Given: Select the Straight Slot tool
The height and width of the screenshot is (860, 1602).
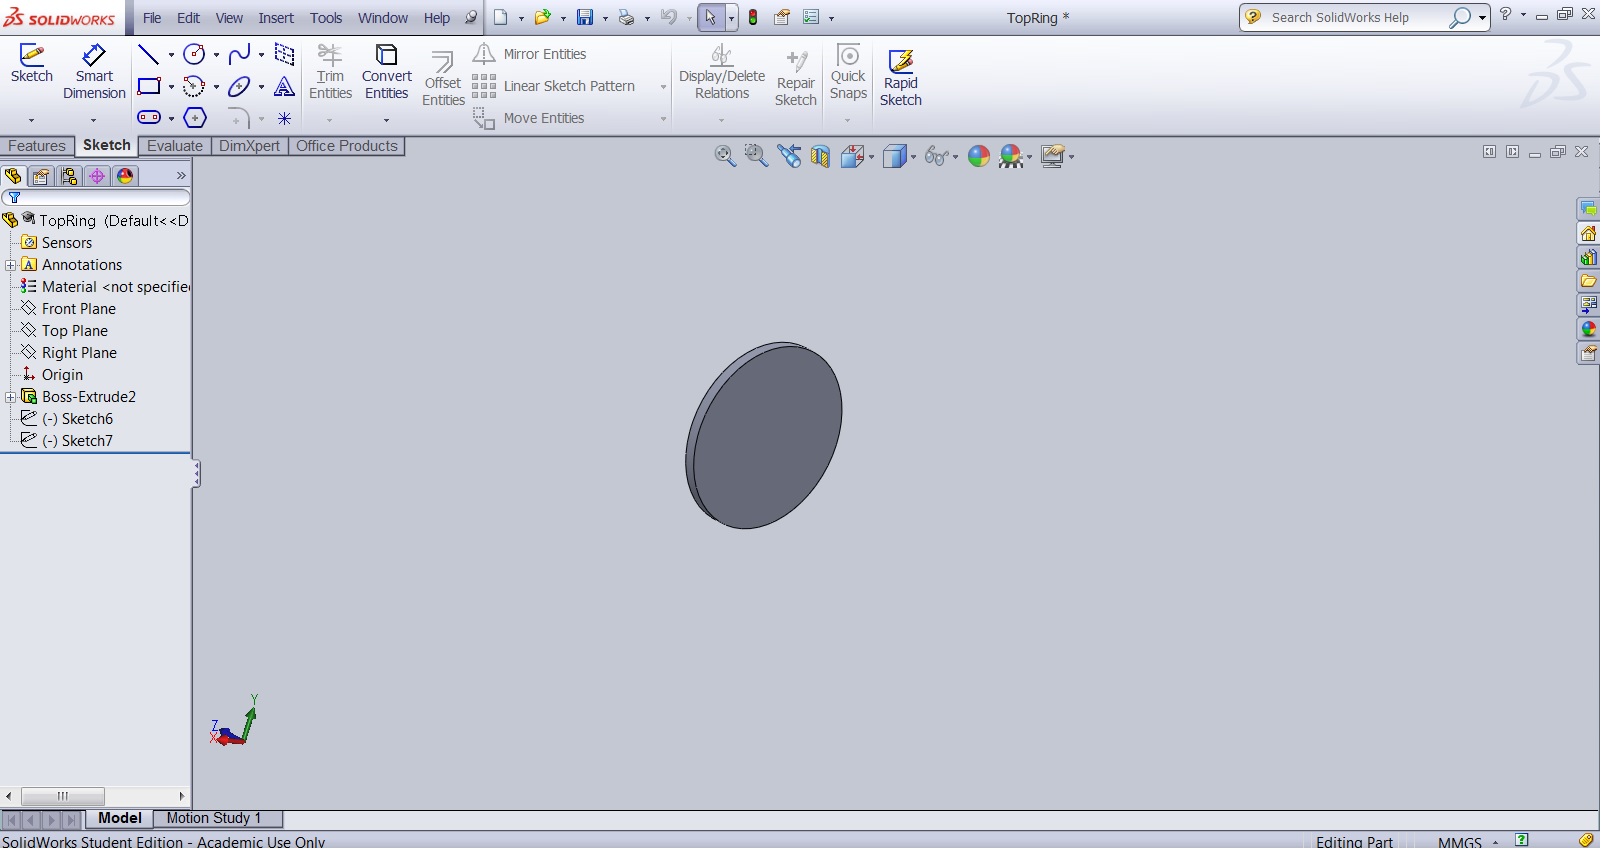Looking at the screenshot, I should tap(149, 118).
